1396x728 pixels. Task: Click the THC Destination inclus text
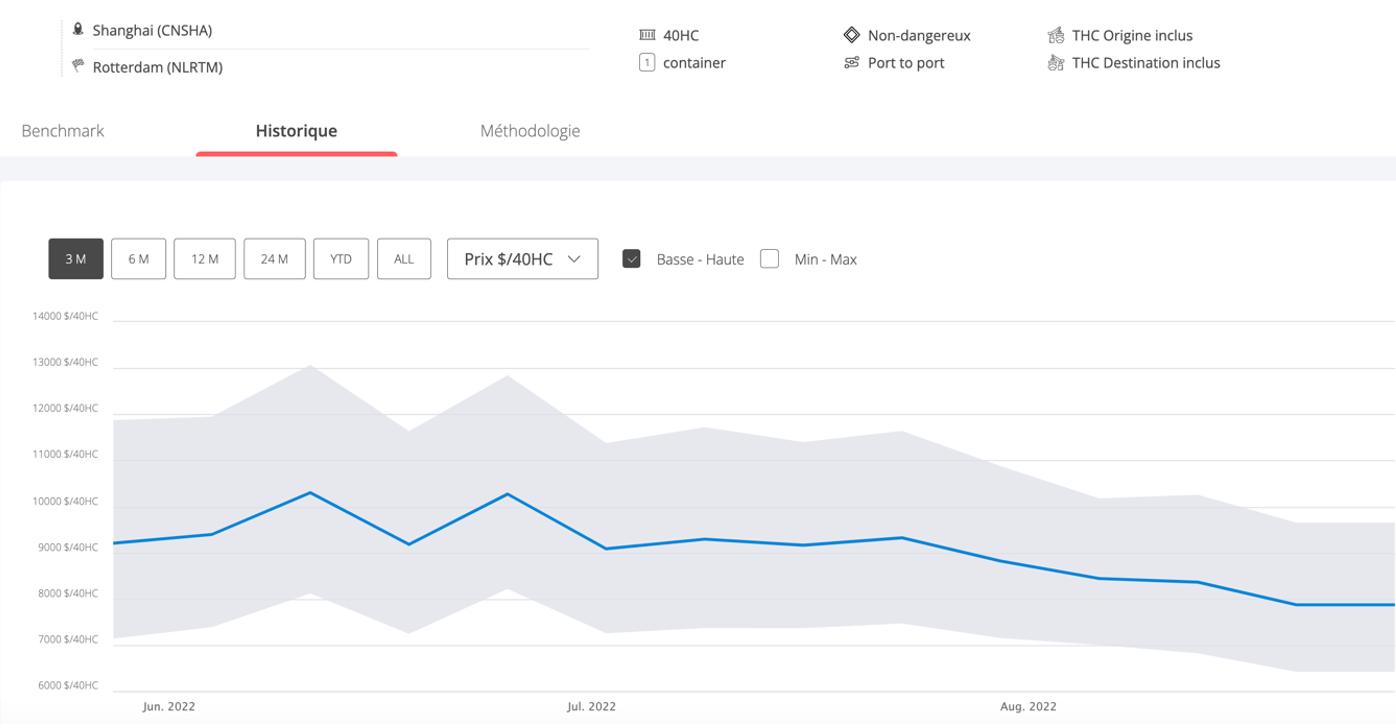click(x=1146, y=62)
